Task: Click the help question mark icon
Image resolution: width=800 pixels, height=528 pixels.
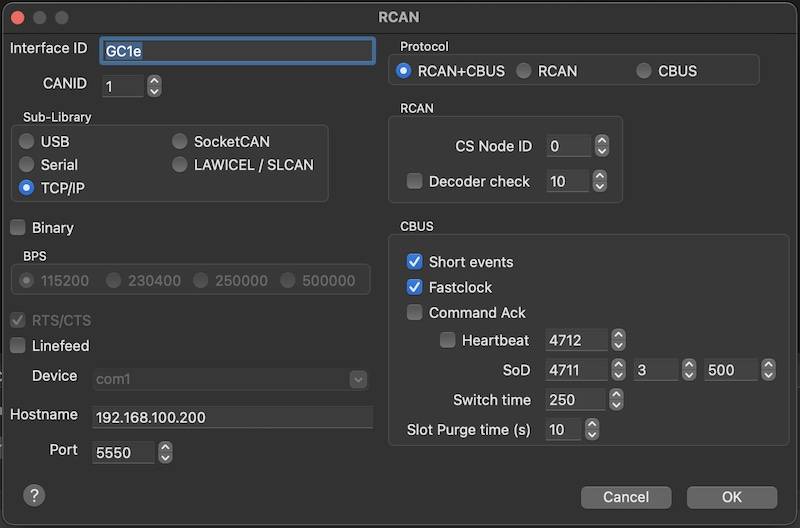Action: (33, 495)
